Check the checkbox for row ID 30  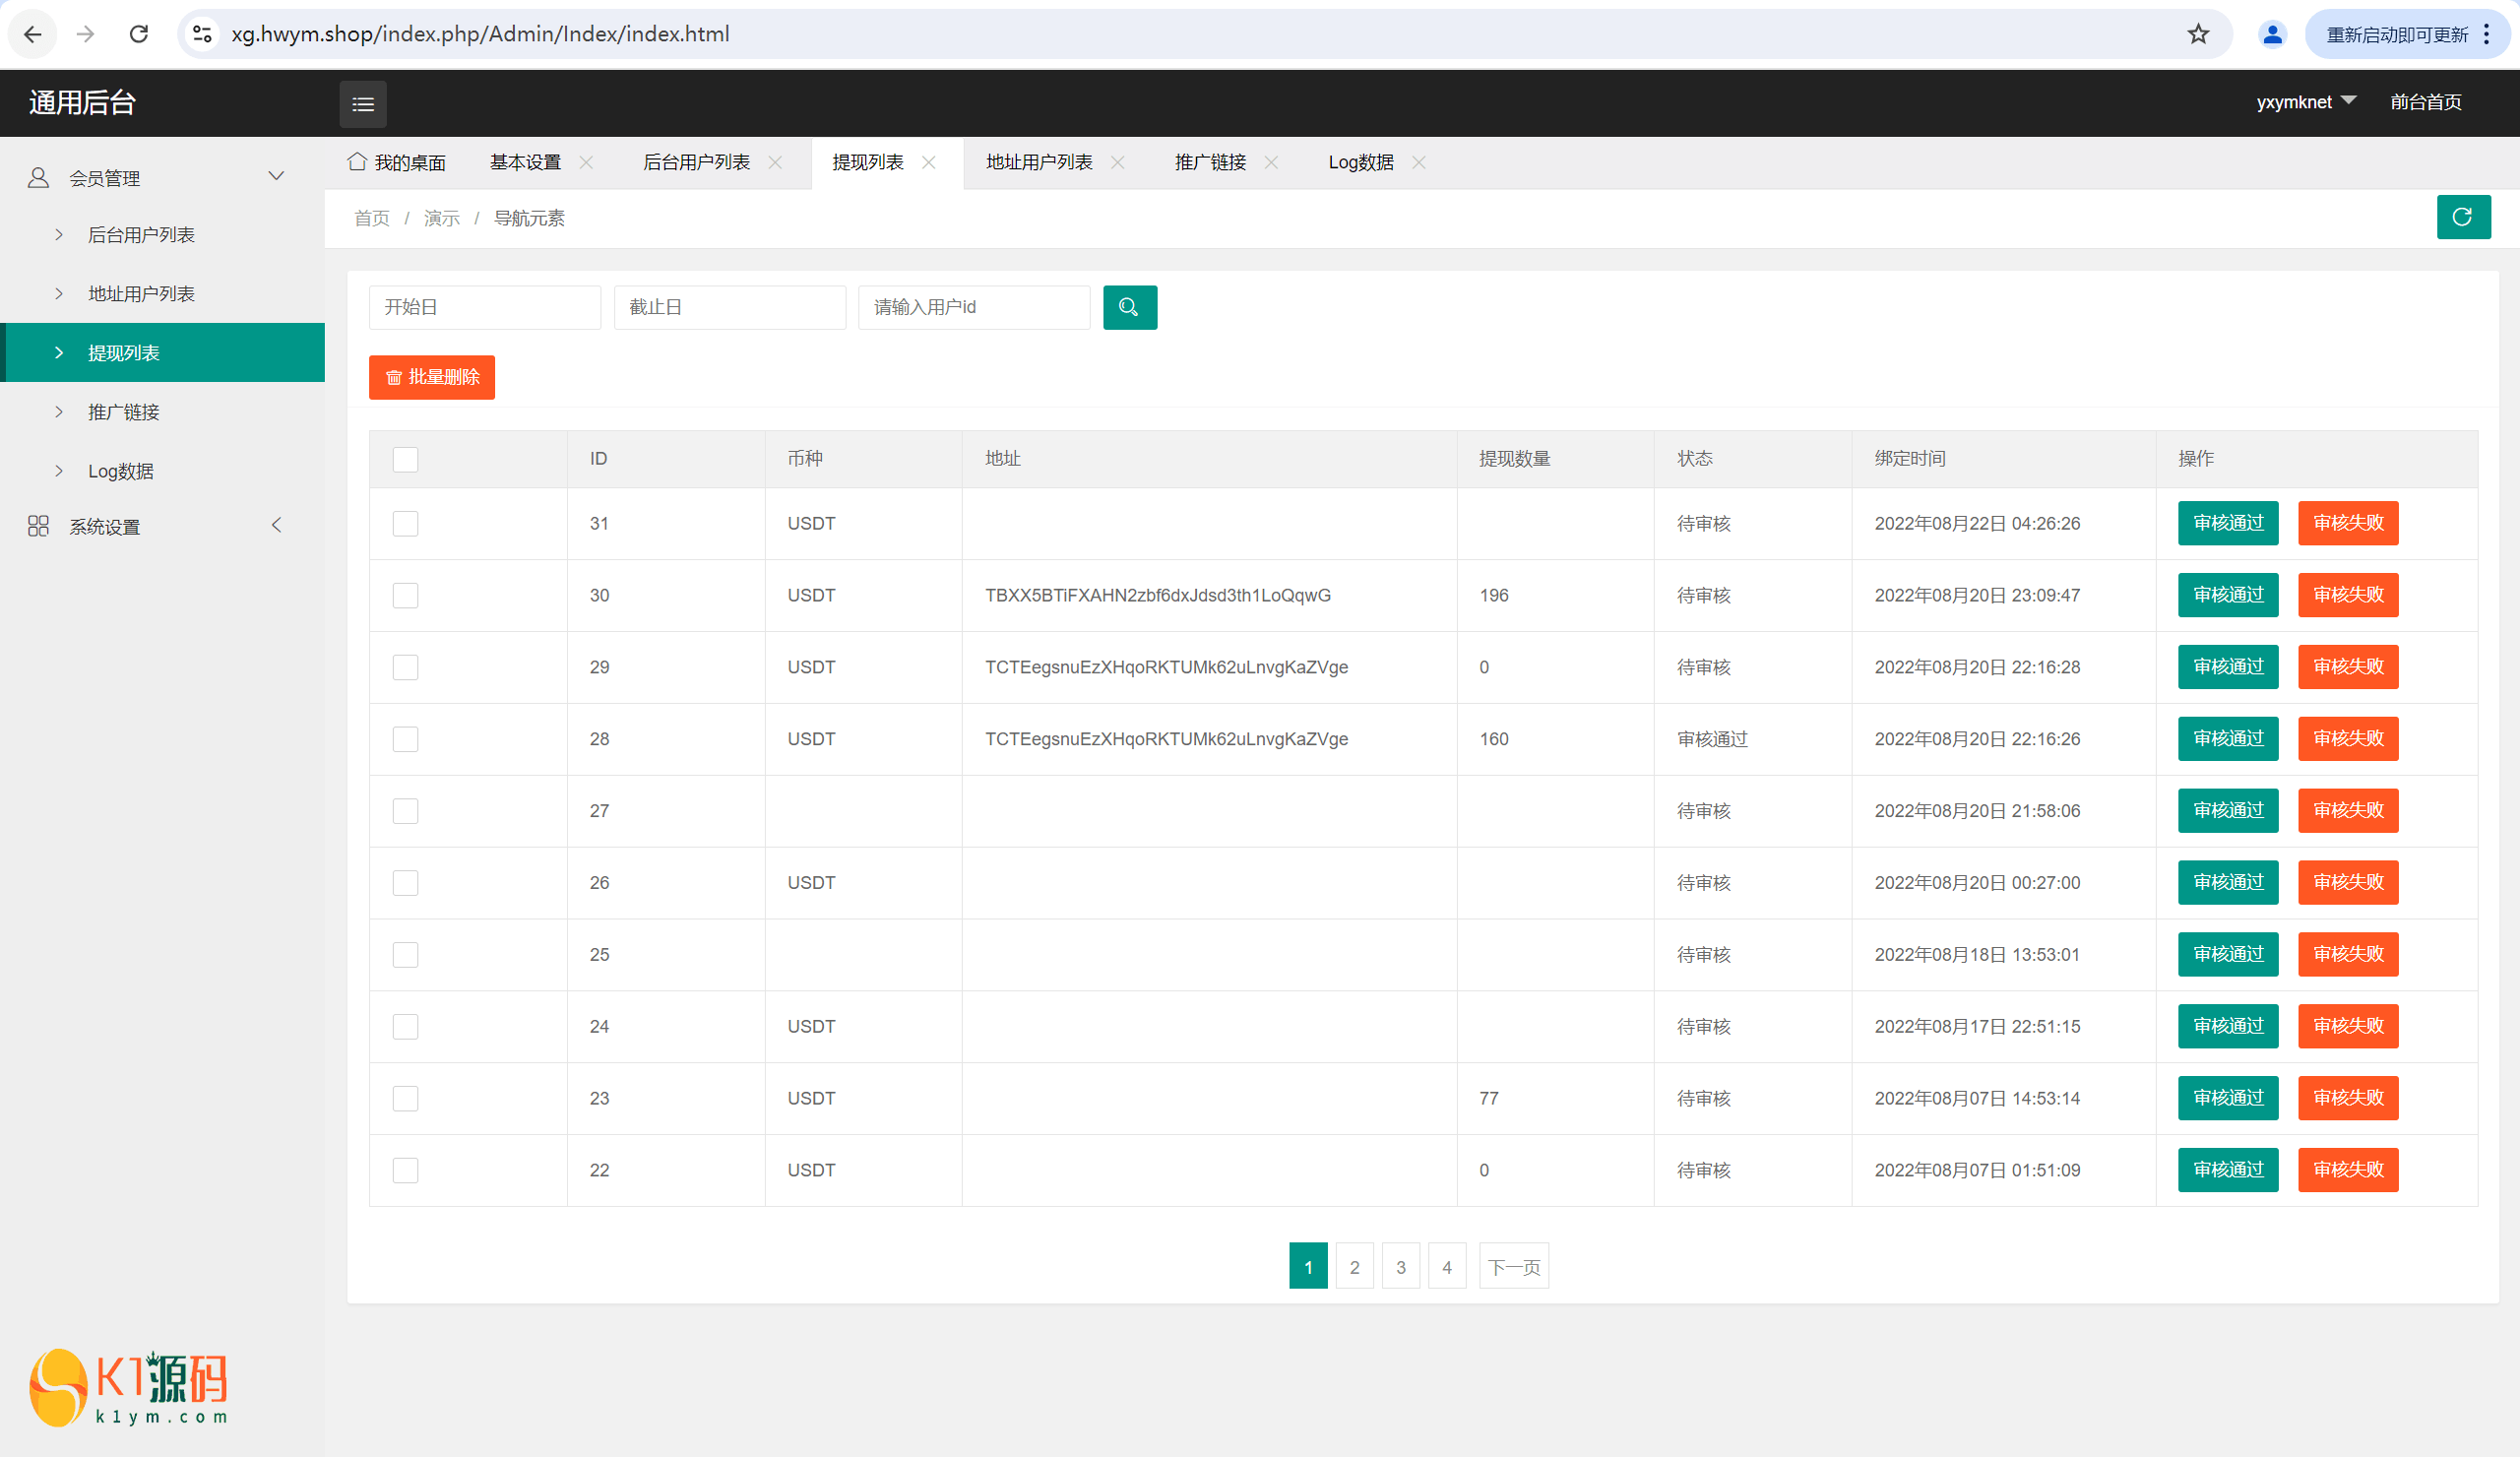click(x=405, y=595)
